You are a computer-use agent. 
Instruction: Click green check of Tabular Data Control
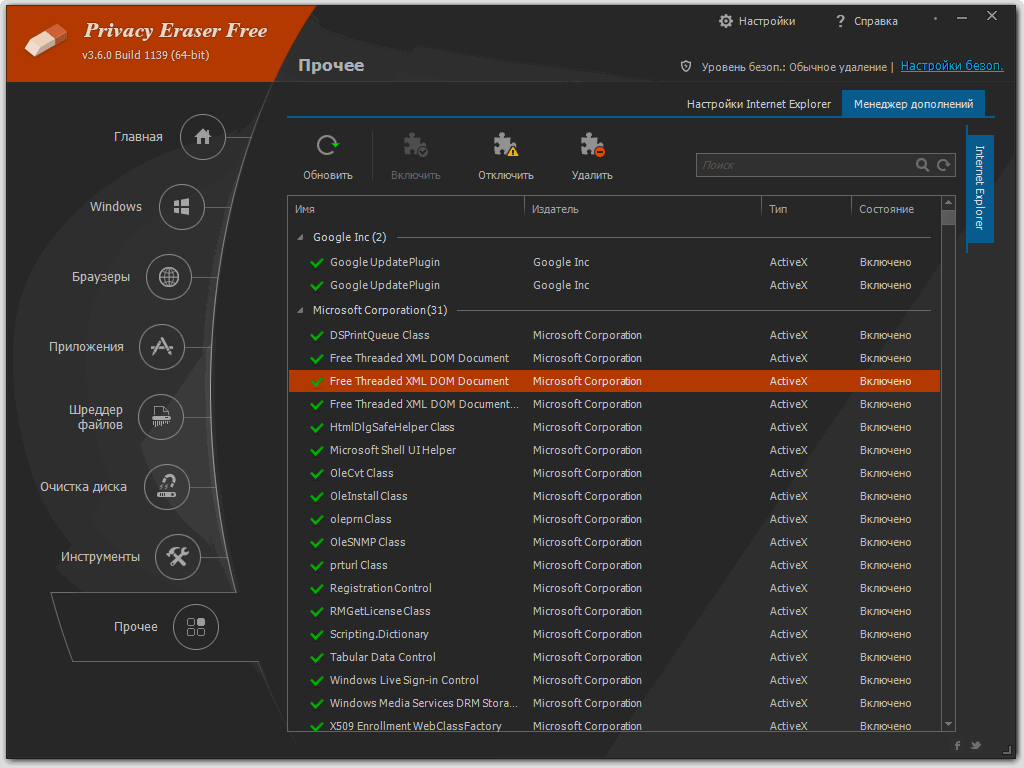317,658
